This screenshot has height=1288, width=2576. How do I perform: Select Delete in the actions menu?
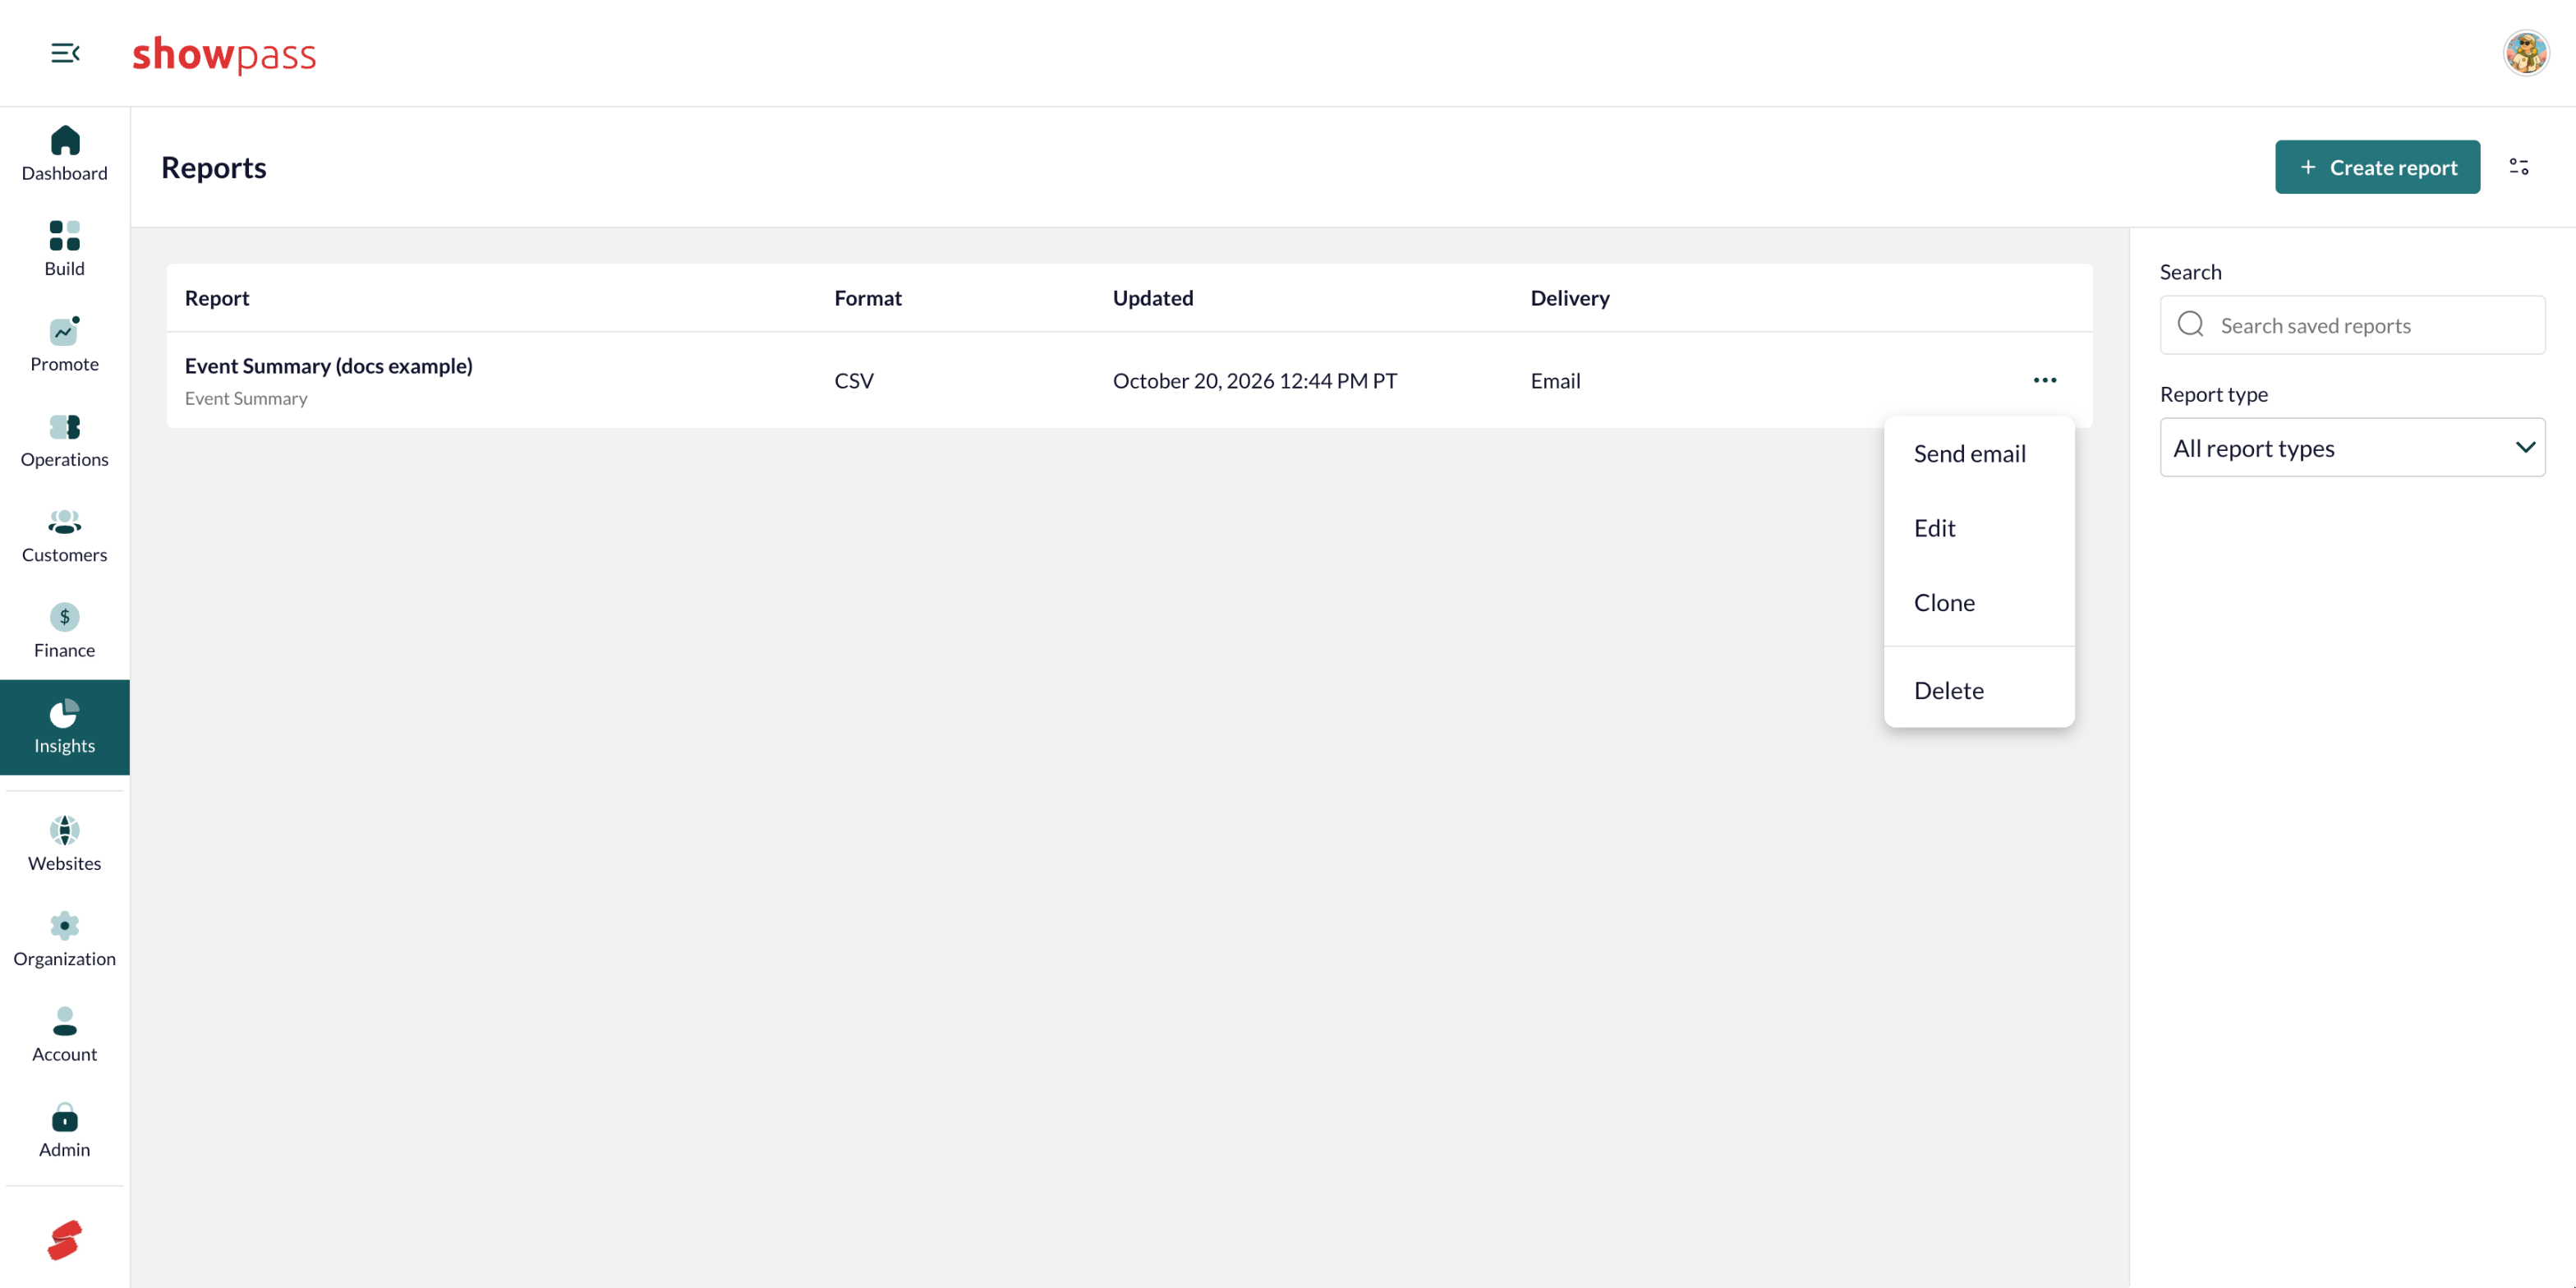(1978, 690)
